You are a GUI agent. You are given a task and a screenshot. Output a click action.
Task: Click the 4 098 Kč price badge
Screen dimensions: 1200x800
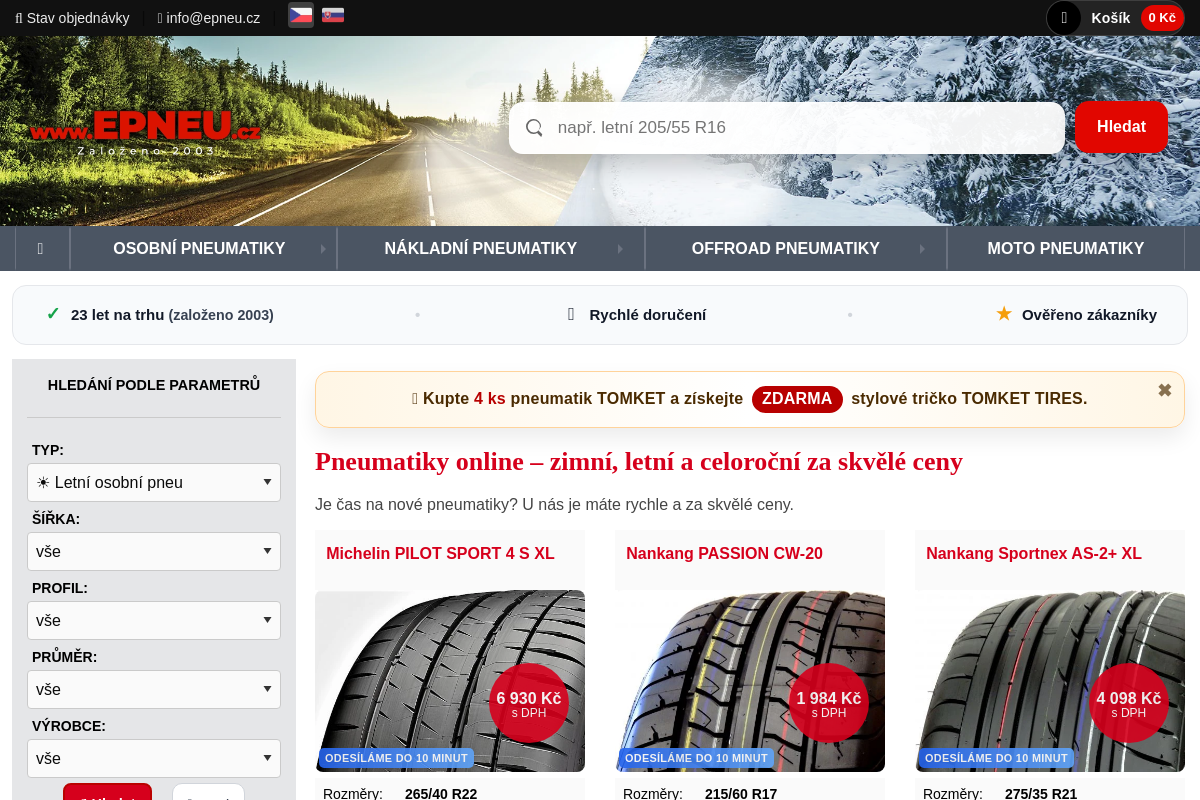(1129, 703)
